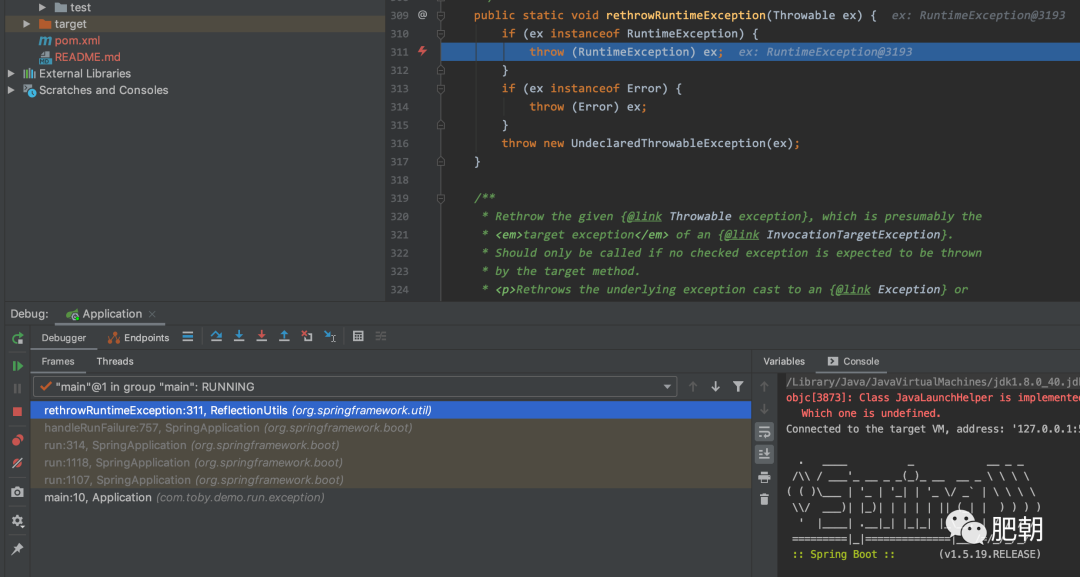Click the UndeclaredThrowableException code on line 316
This screenshot has height=577, width=1080.
click(x=667, y=143)
